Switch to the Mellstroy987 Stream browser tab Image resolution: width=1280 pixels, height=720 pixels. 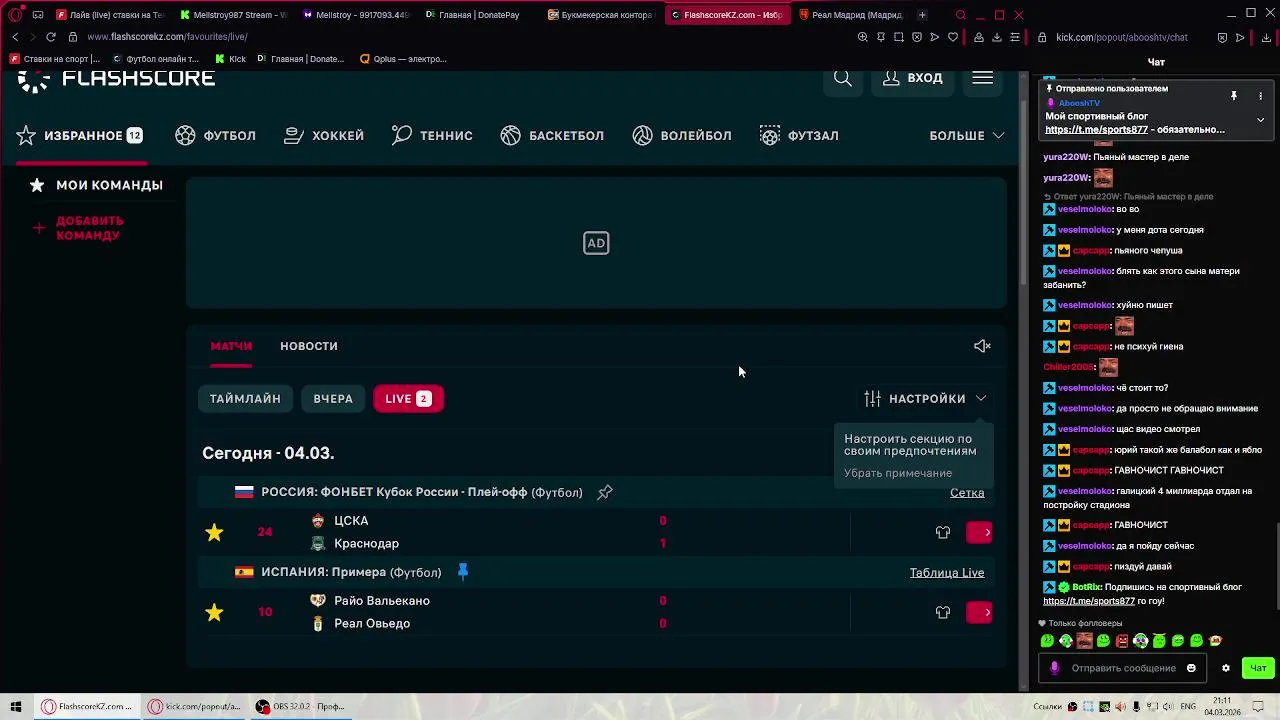[234, 15]
